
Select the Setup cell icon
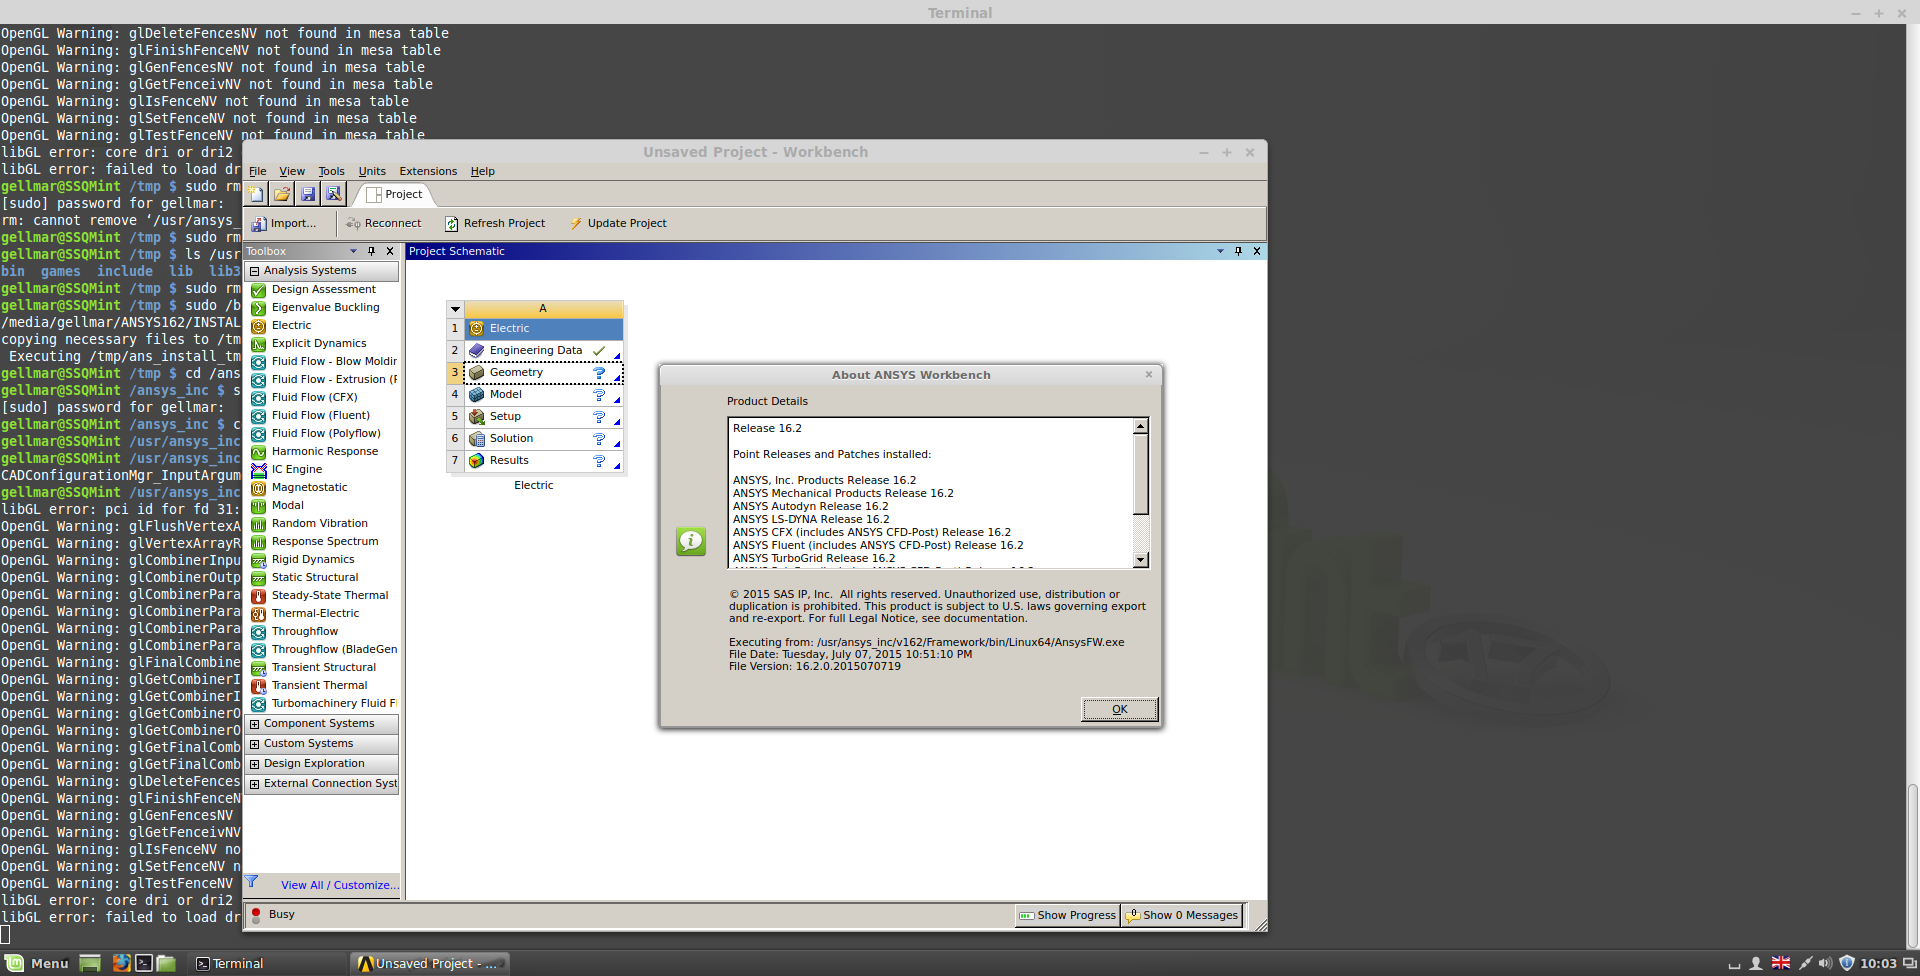pos(477,417)
